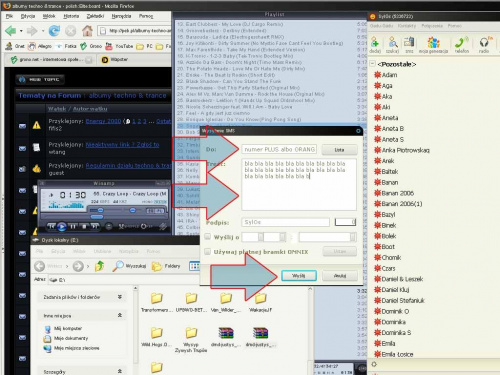Screen dimensions: 500x375
Task: Click the Anuluj button in SMS dialog
Action: point(340,276)
